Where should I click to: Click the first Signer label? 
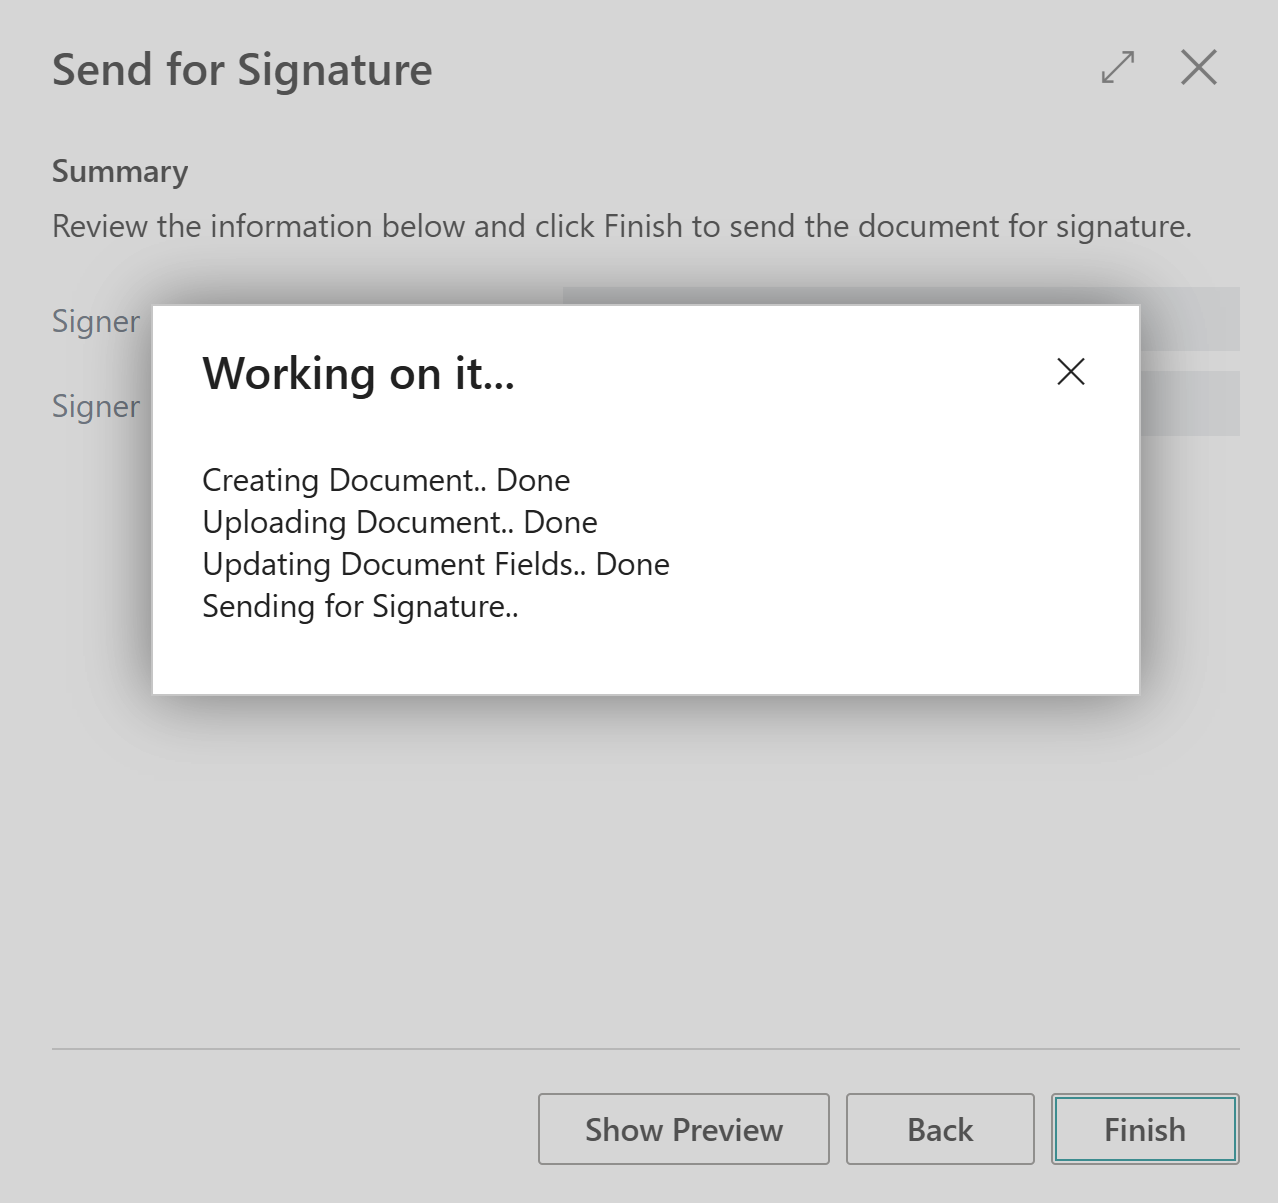pyautogui.click(x=96, y=321)
